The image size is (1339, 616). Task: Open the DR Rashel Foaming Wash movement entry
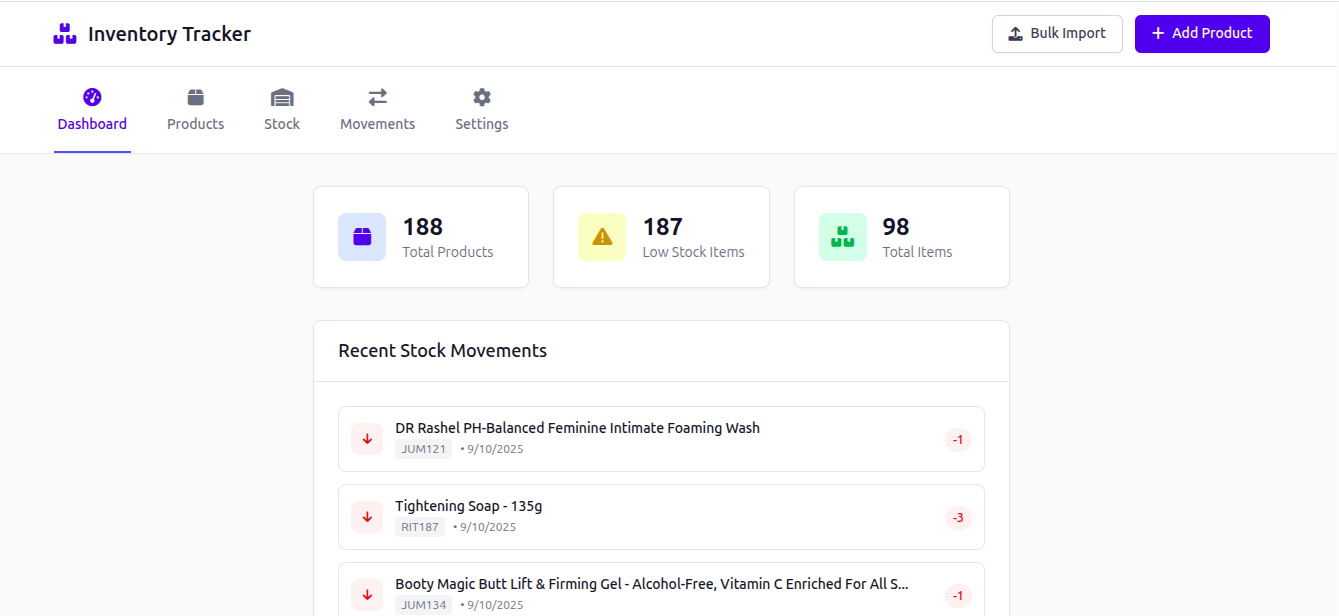[661, 439]
